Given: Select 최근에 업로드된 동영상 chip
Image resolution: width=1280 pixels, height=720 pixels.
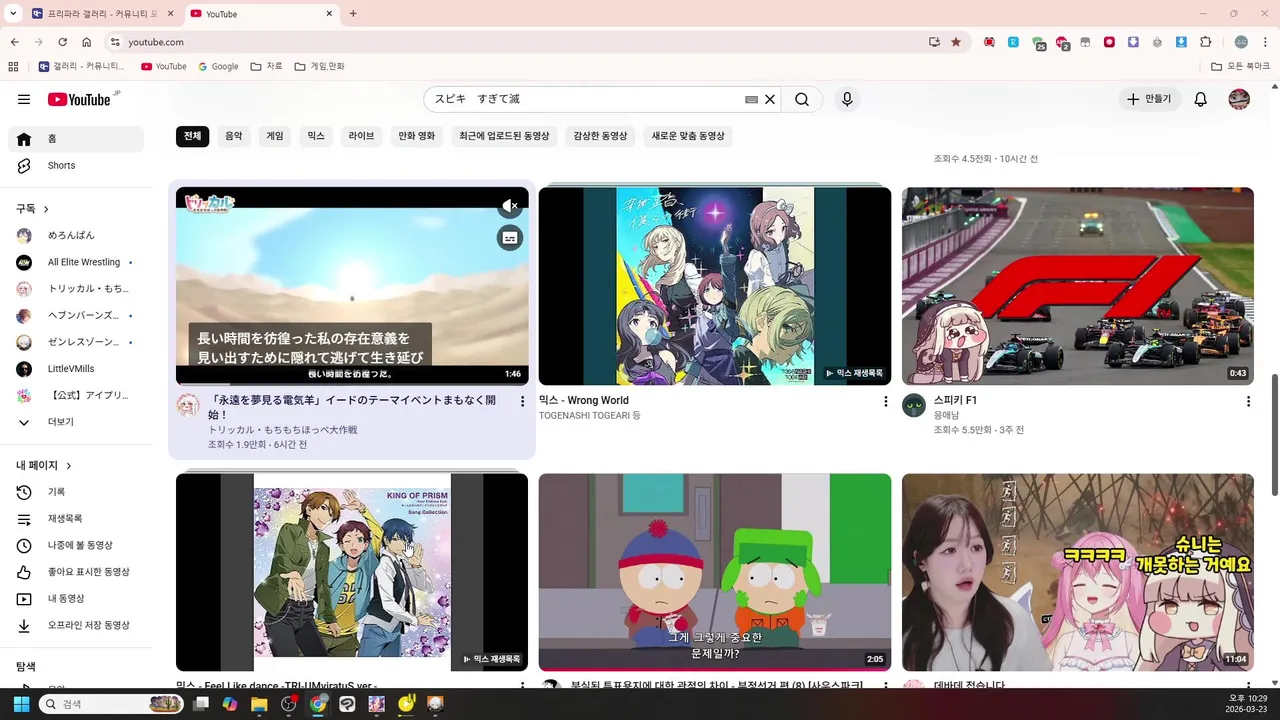Looking at the screenshot, I should tap(504, 136).
